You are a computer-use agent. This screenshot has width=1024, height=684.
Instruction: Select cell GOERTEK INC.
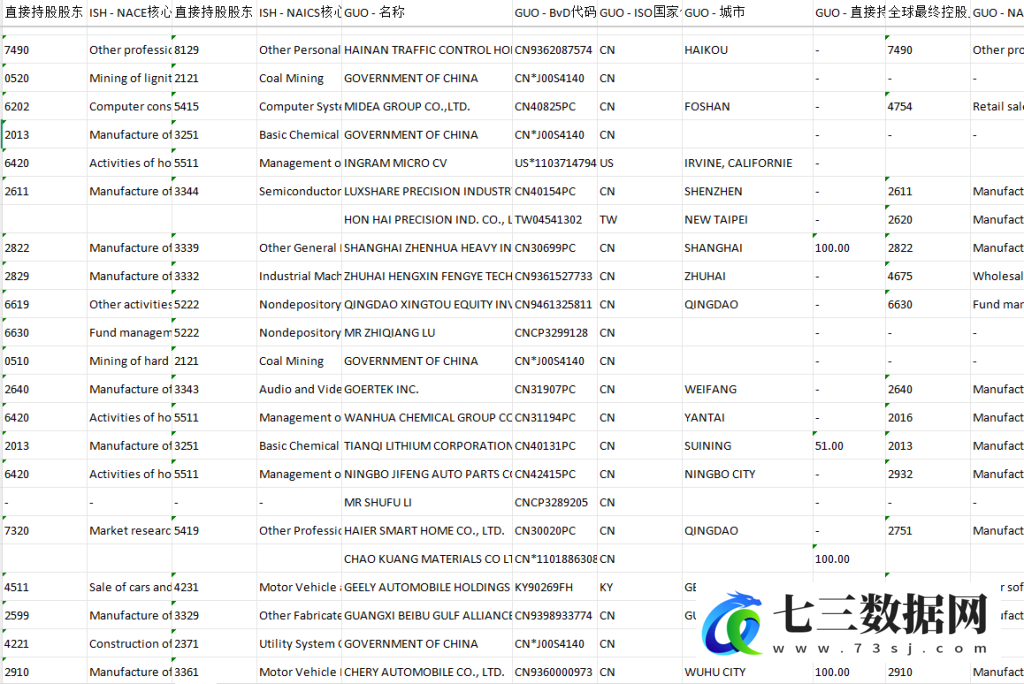[x=427, y=389]
